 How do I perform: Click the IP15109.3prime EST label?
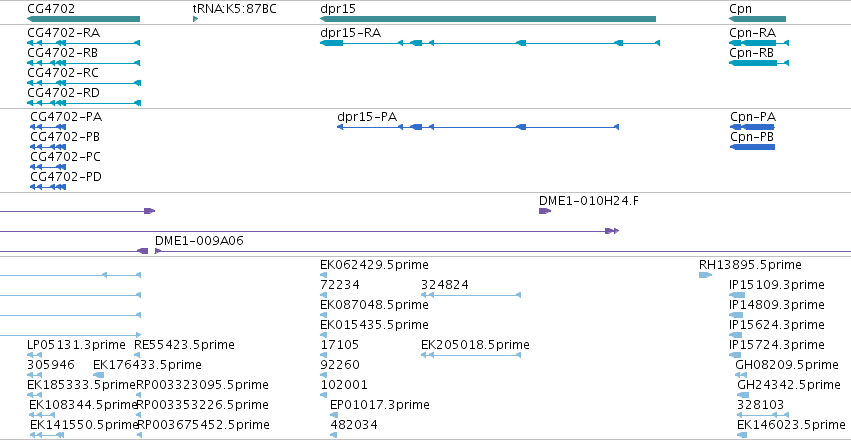point(777,285)
